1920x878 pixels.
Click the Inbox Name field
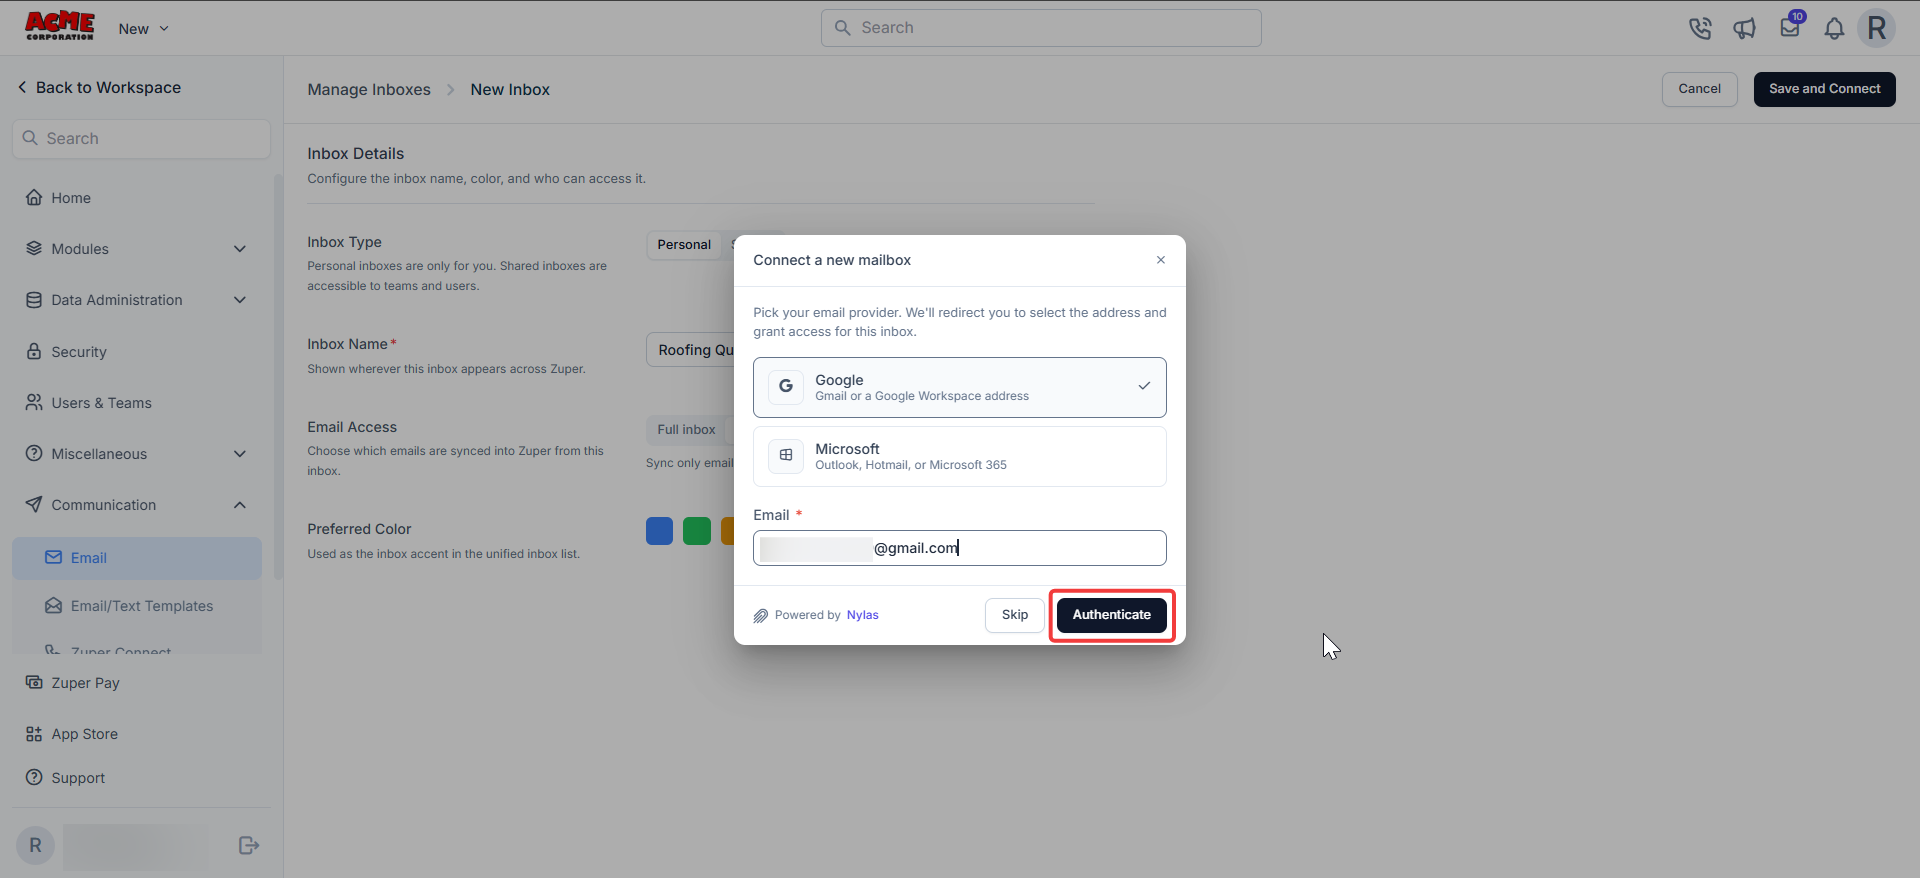pos(691,350)
